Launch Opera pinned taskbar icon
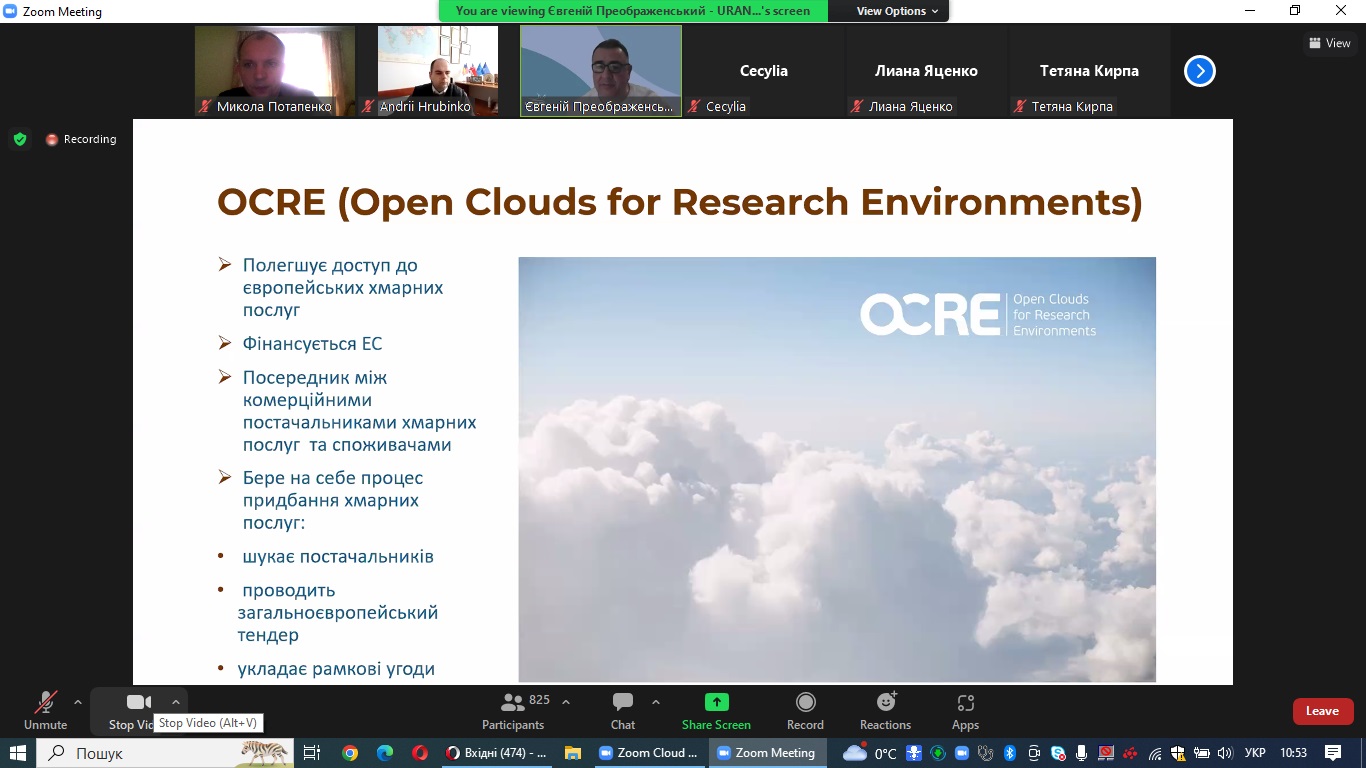The height and width of the screenshot is (768, 1366). (420, 753)
